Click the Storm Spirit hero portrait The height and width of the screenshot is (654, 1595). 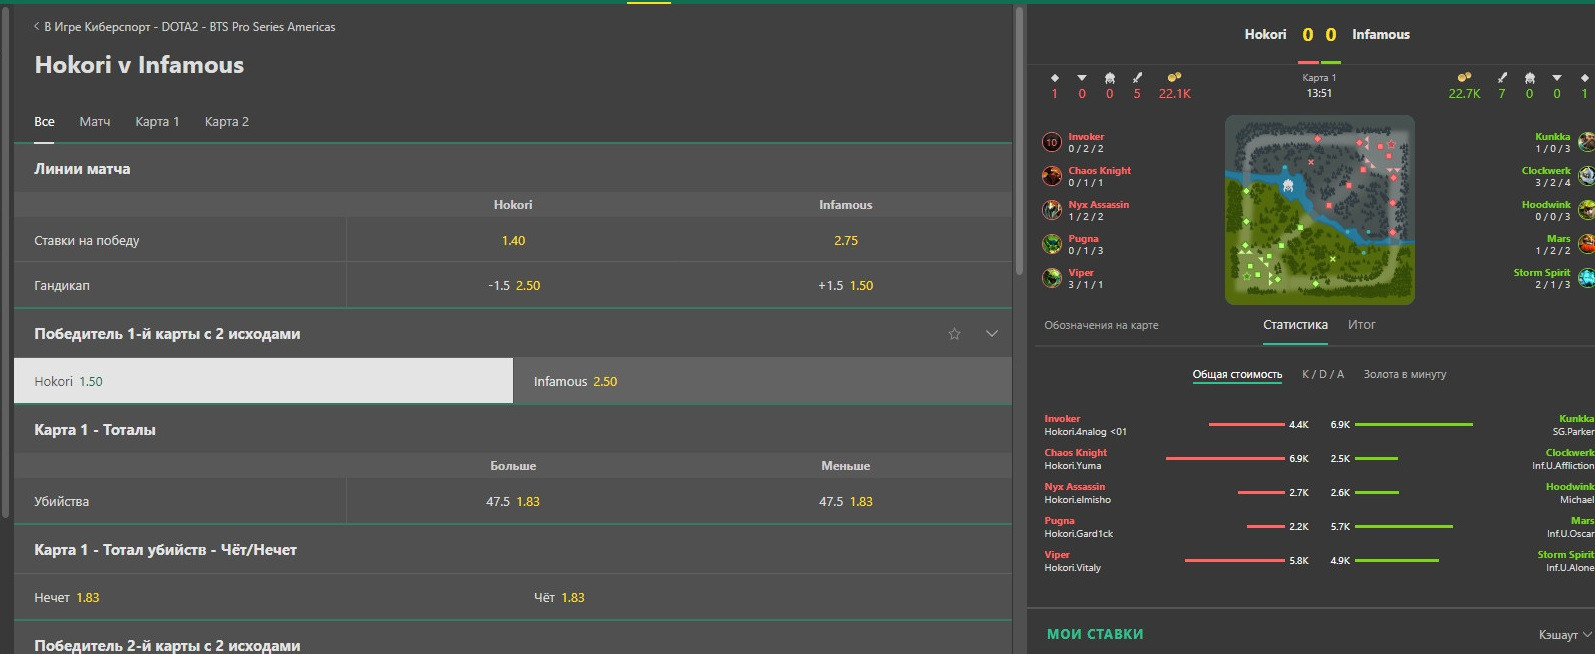coord(1586,278)
